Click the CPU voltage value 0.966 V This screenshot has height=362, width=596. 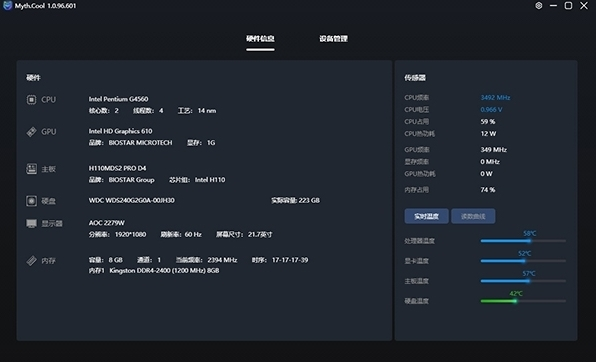point(491,110)
